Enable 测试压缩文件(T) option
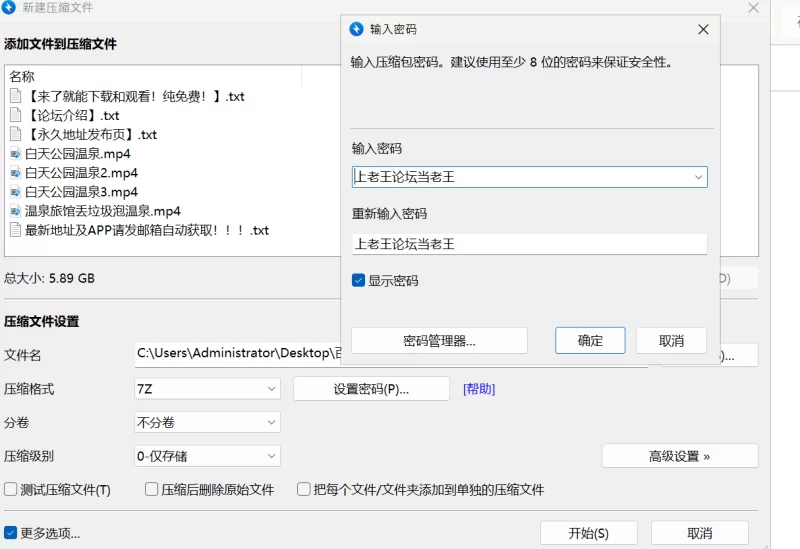 click(x=11, y=490)
